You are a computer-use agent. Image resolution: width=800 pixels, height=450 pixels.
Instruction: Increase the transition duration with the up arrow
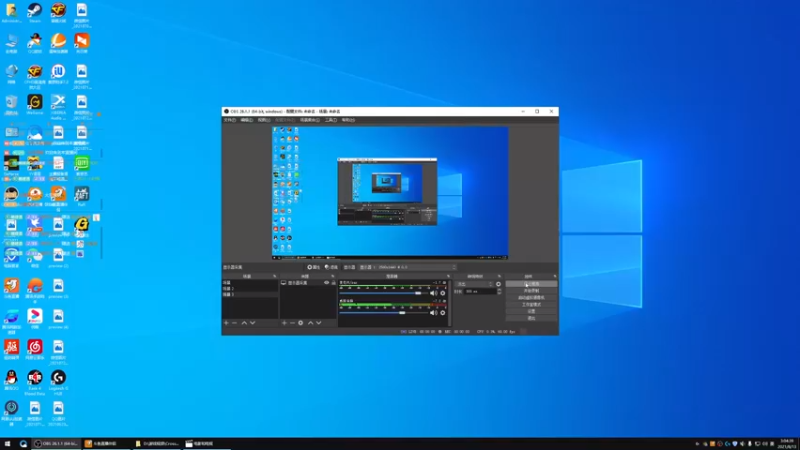pos(499,290)
